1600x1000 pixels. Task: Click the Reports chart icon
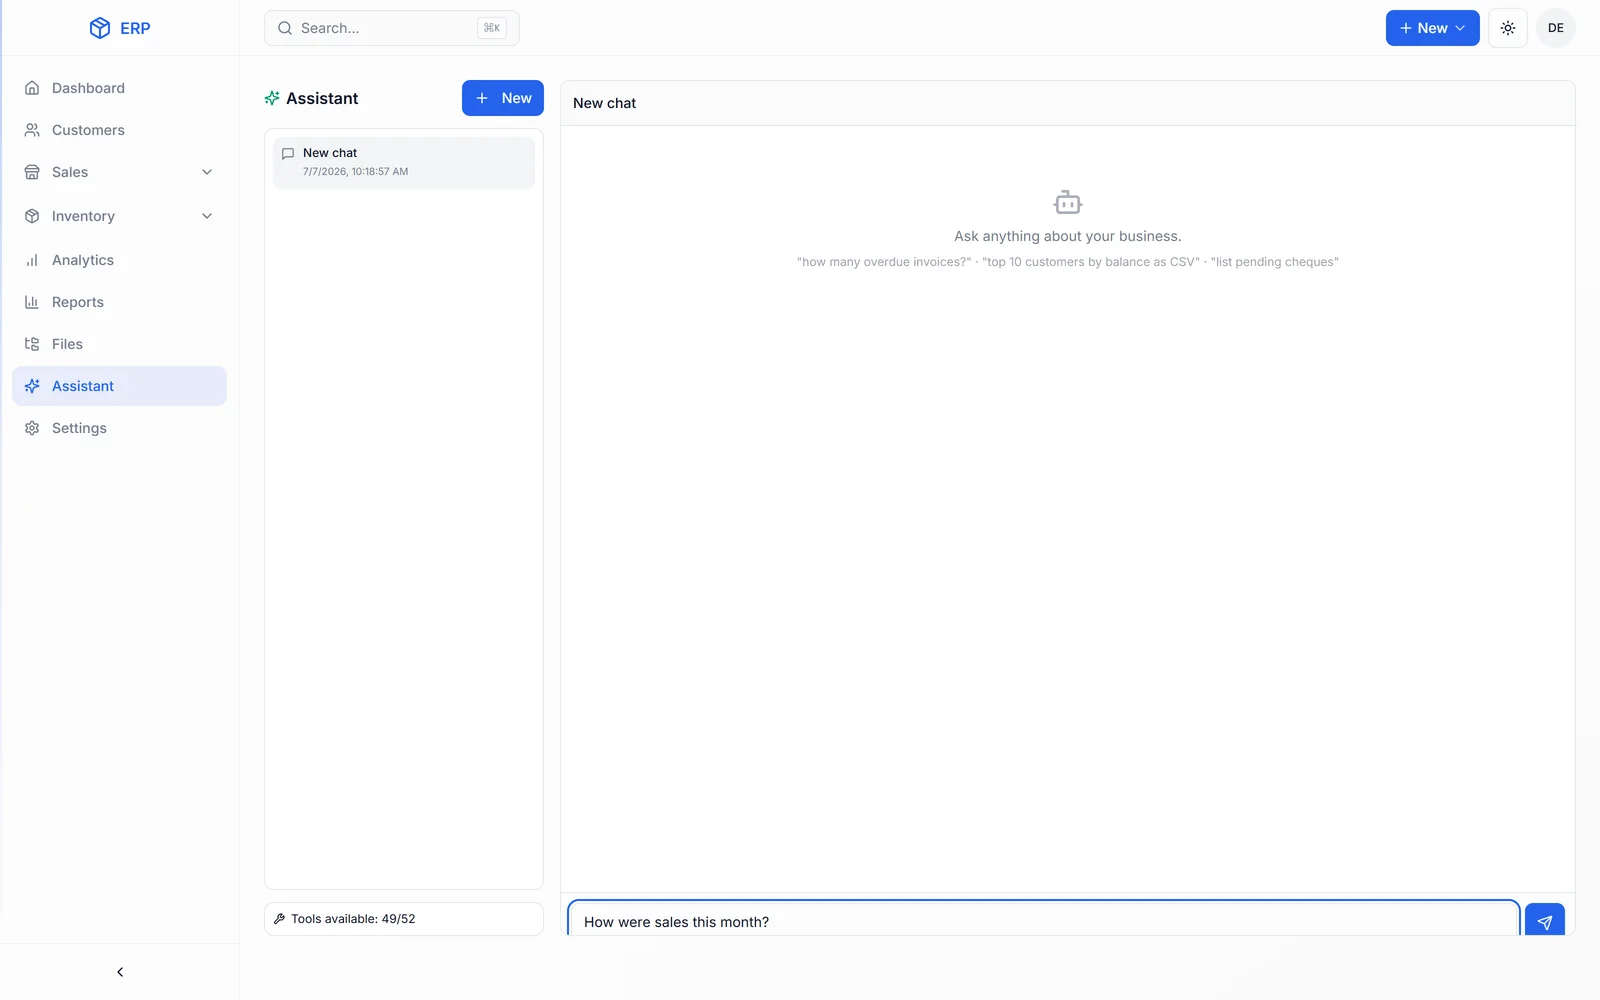[x=32, y=302]
